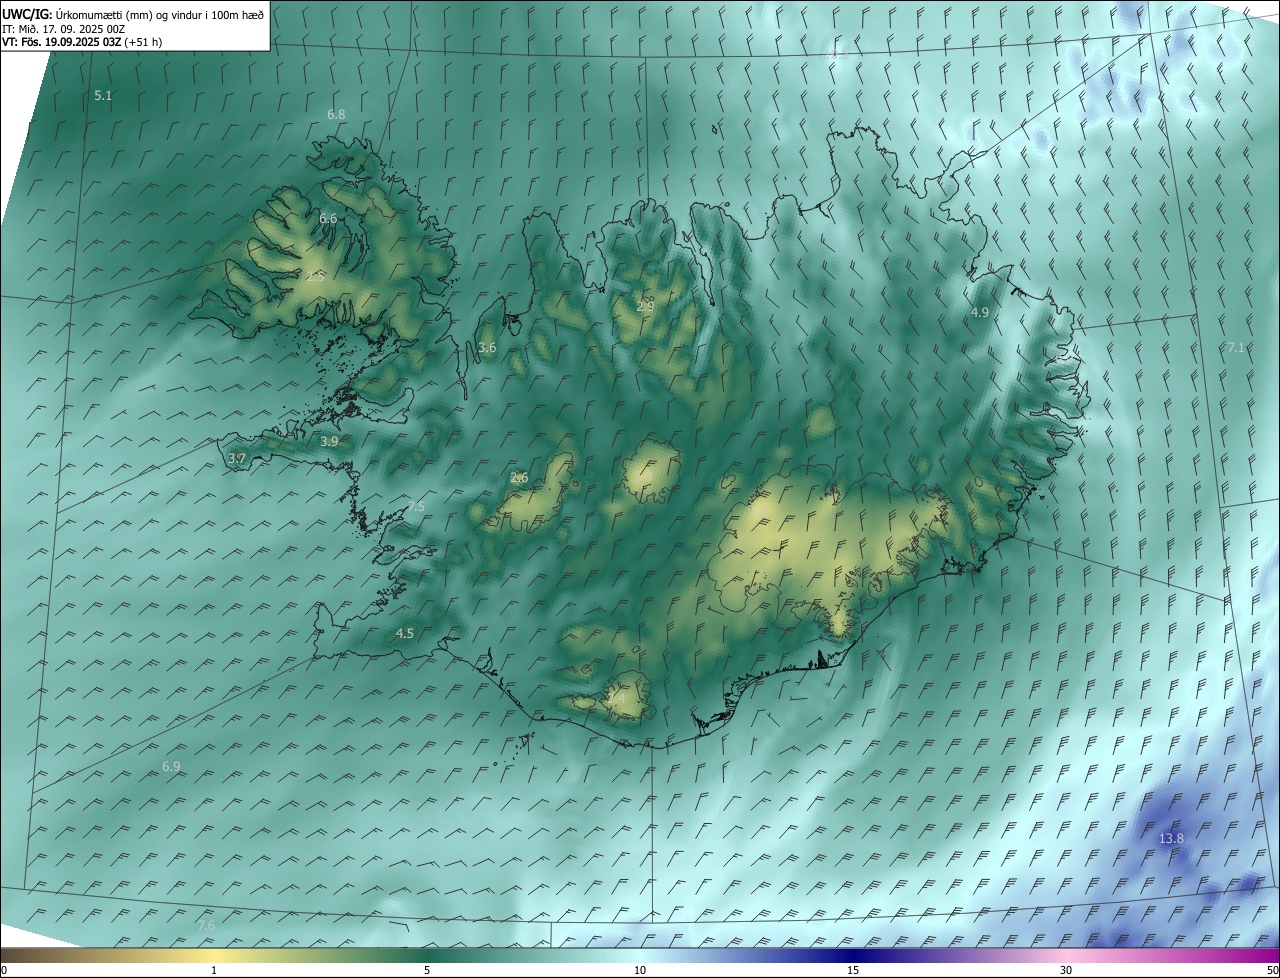
Task: Click the colorbar at the 30 tick
Action: click(x=1066, y=971)
